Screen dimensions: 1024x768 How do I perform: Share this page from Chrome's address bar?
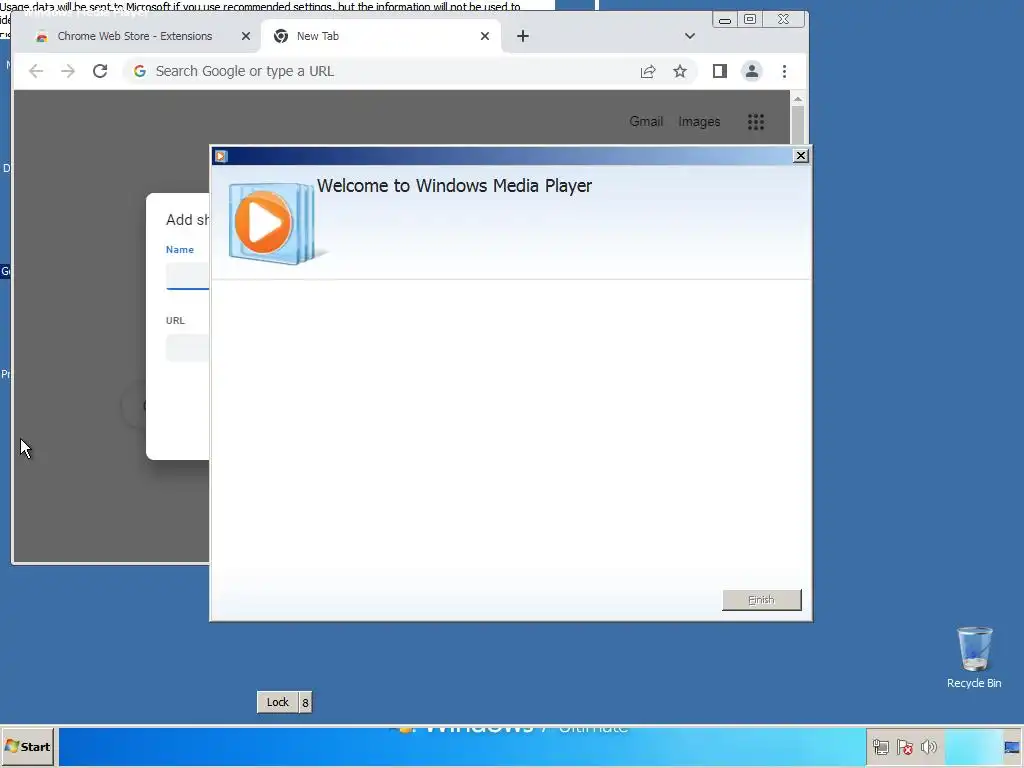point(648,71)
